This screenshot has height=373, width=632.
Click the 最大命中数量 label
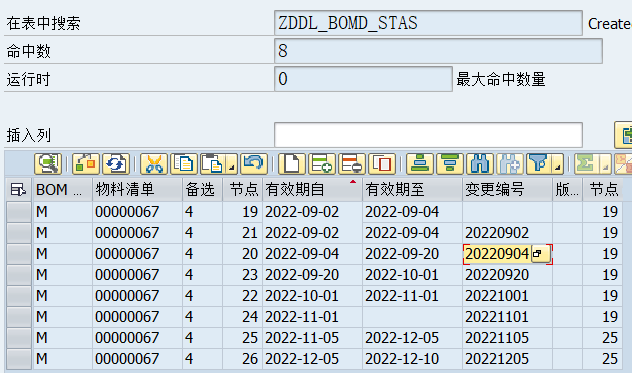coord(501,79)
